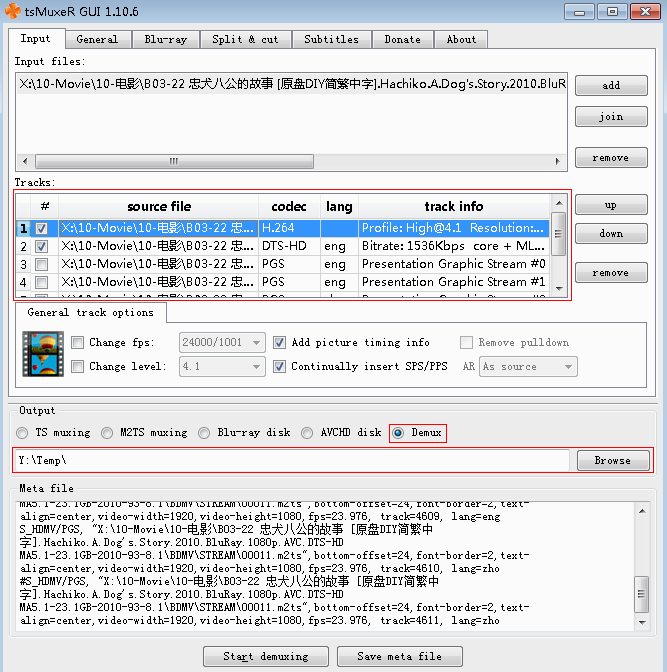Remove the selected track
This screenshot has height=672, width=667.
coord(611,273)
